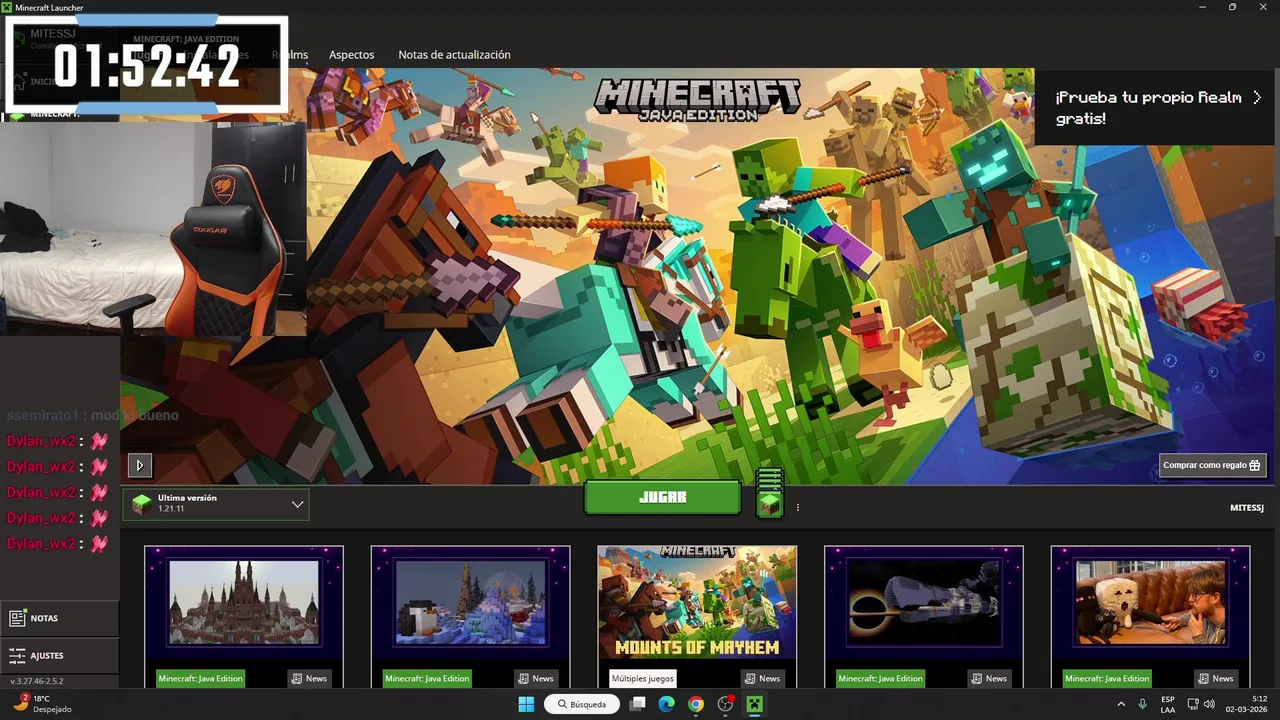Open the network icon in the system tray

click(x=1192, y=704)
